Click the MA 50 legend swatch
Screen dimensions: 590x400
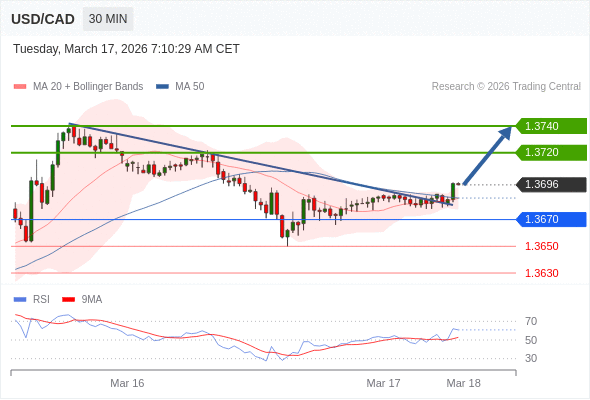(x=162, y=87)
